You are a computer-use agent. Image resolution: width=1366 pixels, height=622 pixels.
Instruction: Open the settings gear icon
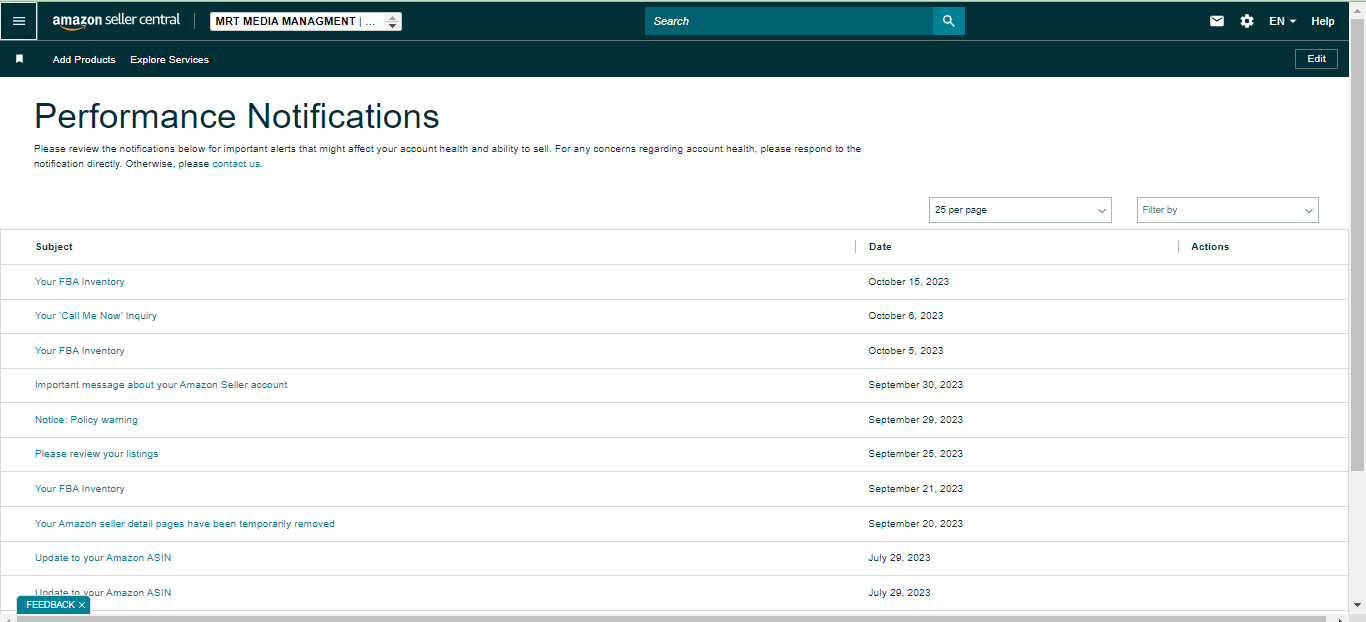point(1247,21)
